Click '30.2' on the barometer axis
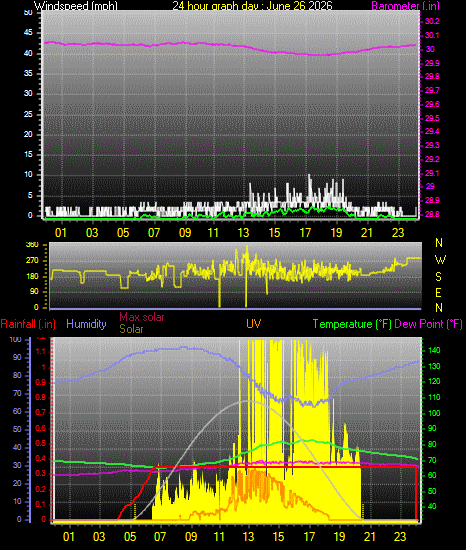Viewport: 466px width, 550px height. (x=432, y=21)
